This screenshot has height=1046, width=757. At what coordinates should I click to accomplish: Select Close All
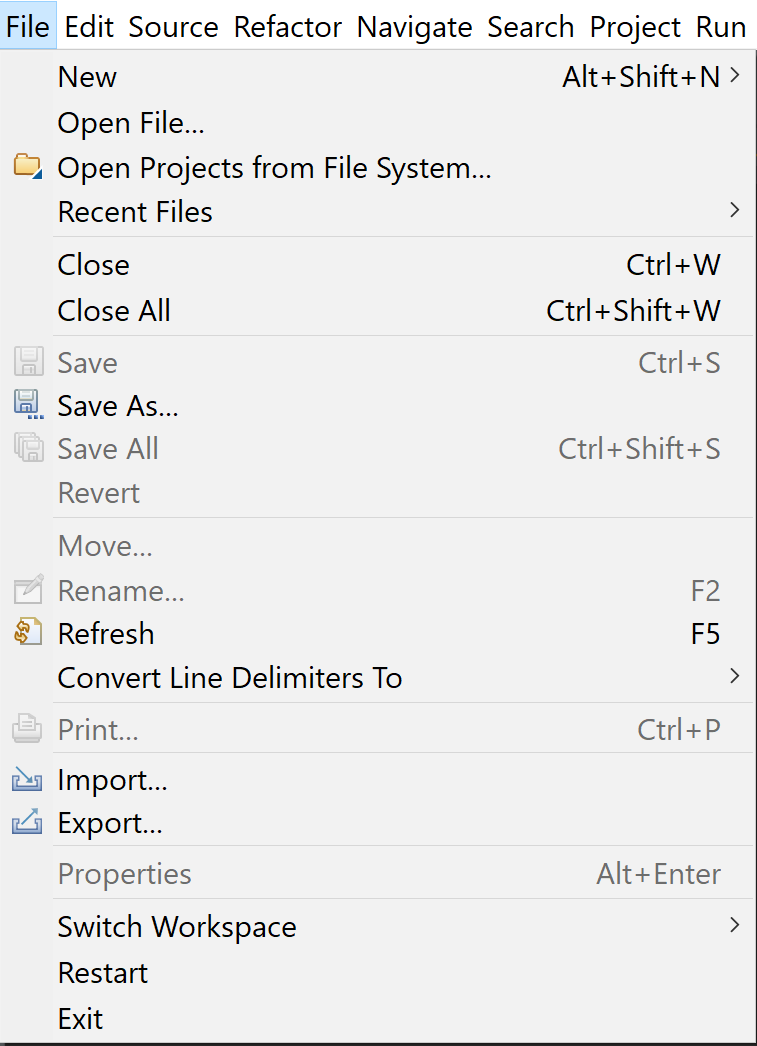click(x=113, y=311)
